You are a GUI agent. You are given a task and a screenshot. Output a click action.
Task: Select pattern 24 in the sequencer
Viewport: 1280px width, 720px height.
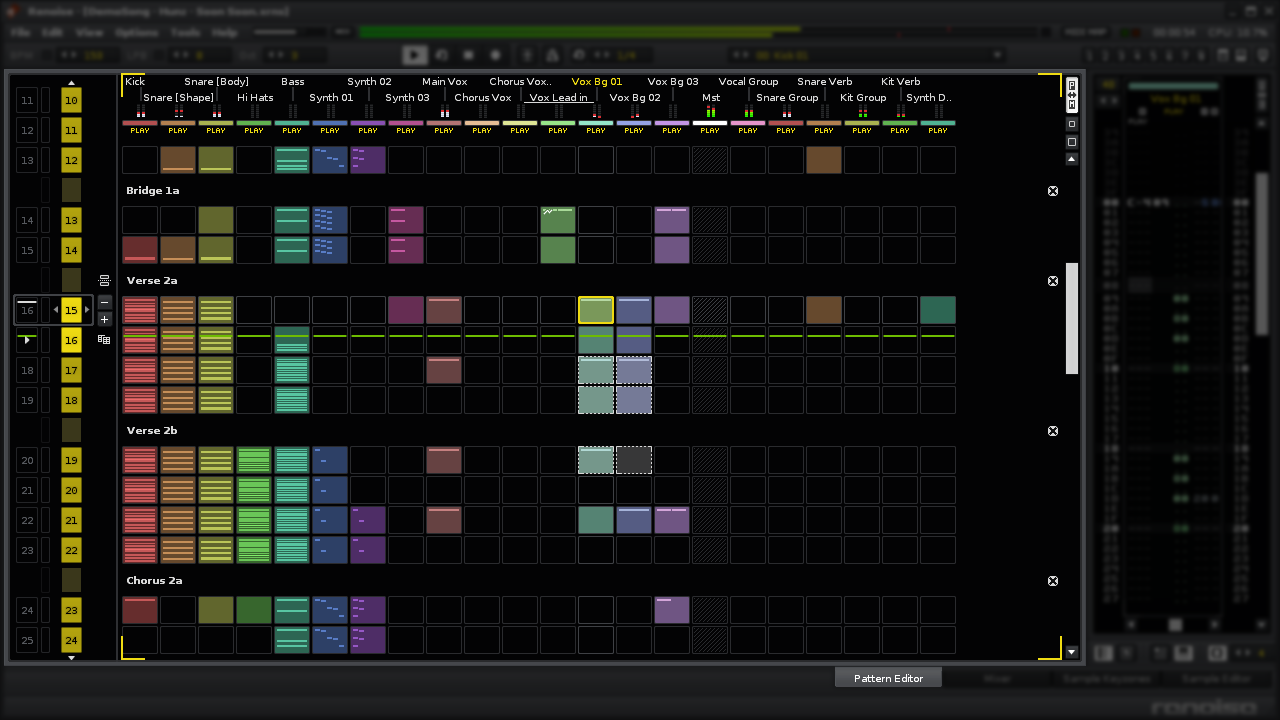(x=71, y=640)
